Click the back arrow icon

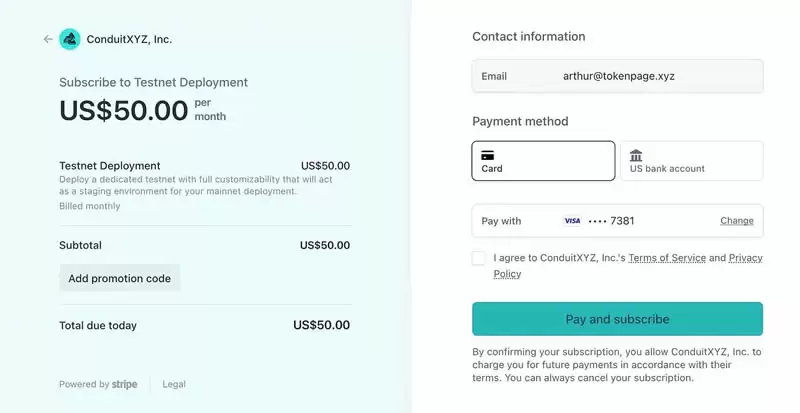[x=48, y=39]
